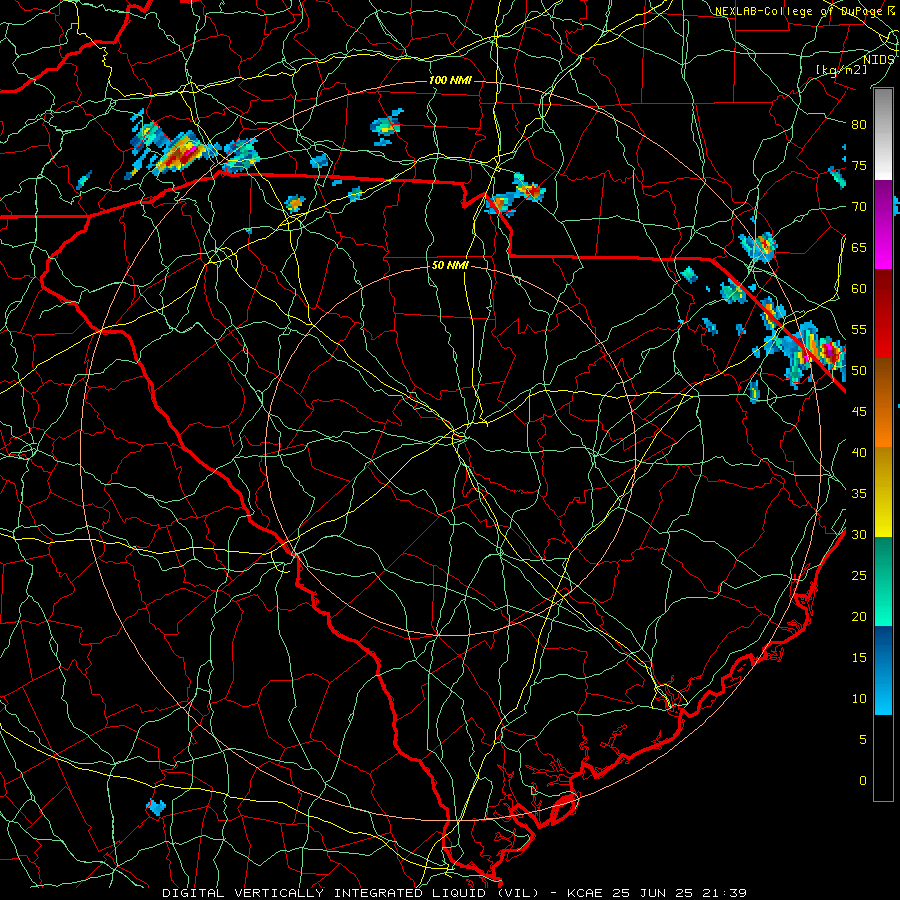The height and width of the screenshot is (900, 900).
Task: Pick the teal green segment of the color bar
Action: 883,581
